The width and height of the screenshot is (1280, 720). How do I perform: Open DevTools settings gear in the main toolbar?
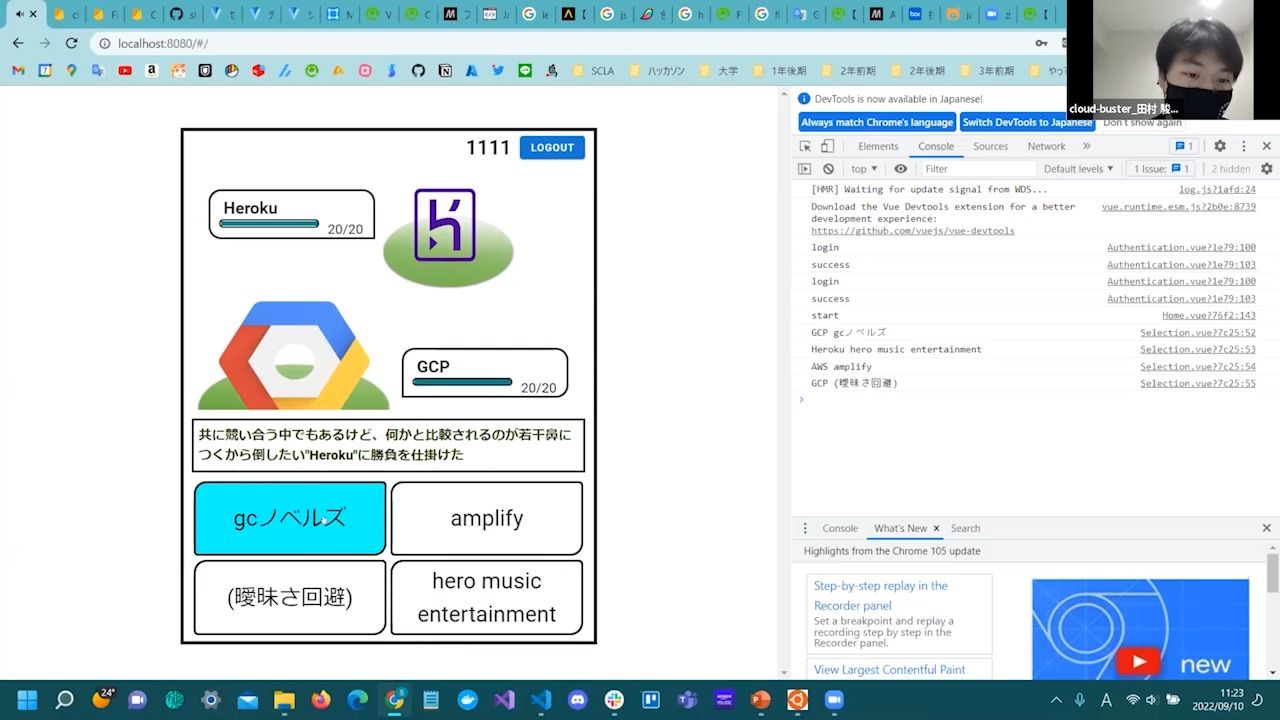point(1220,146)
